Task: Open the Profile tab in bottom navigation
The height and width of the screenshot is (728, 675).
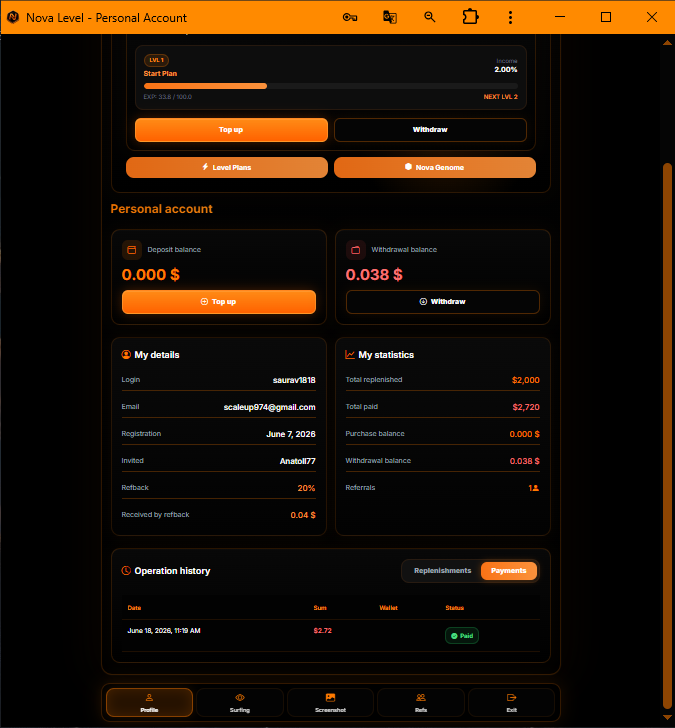Action: (149, 702)
